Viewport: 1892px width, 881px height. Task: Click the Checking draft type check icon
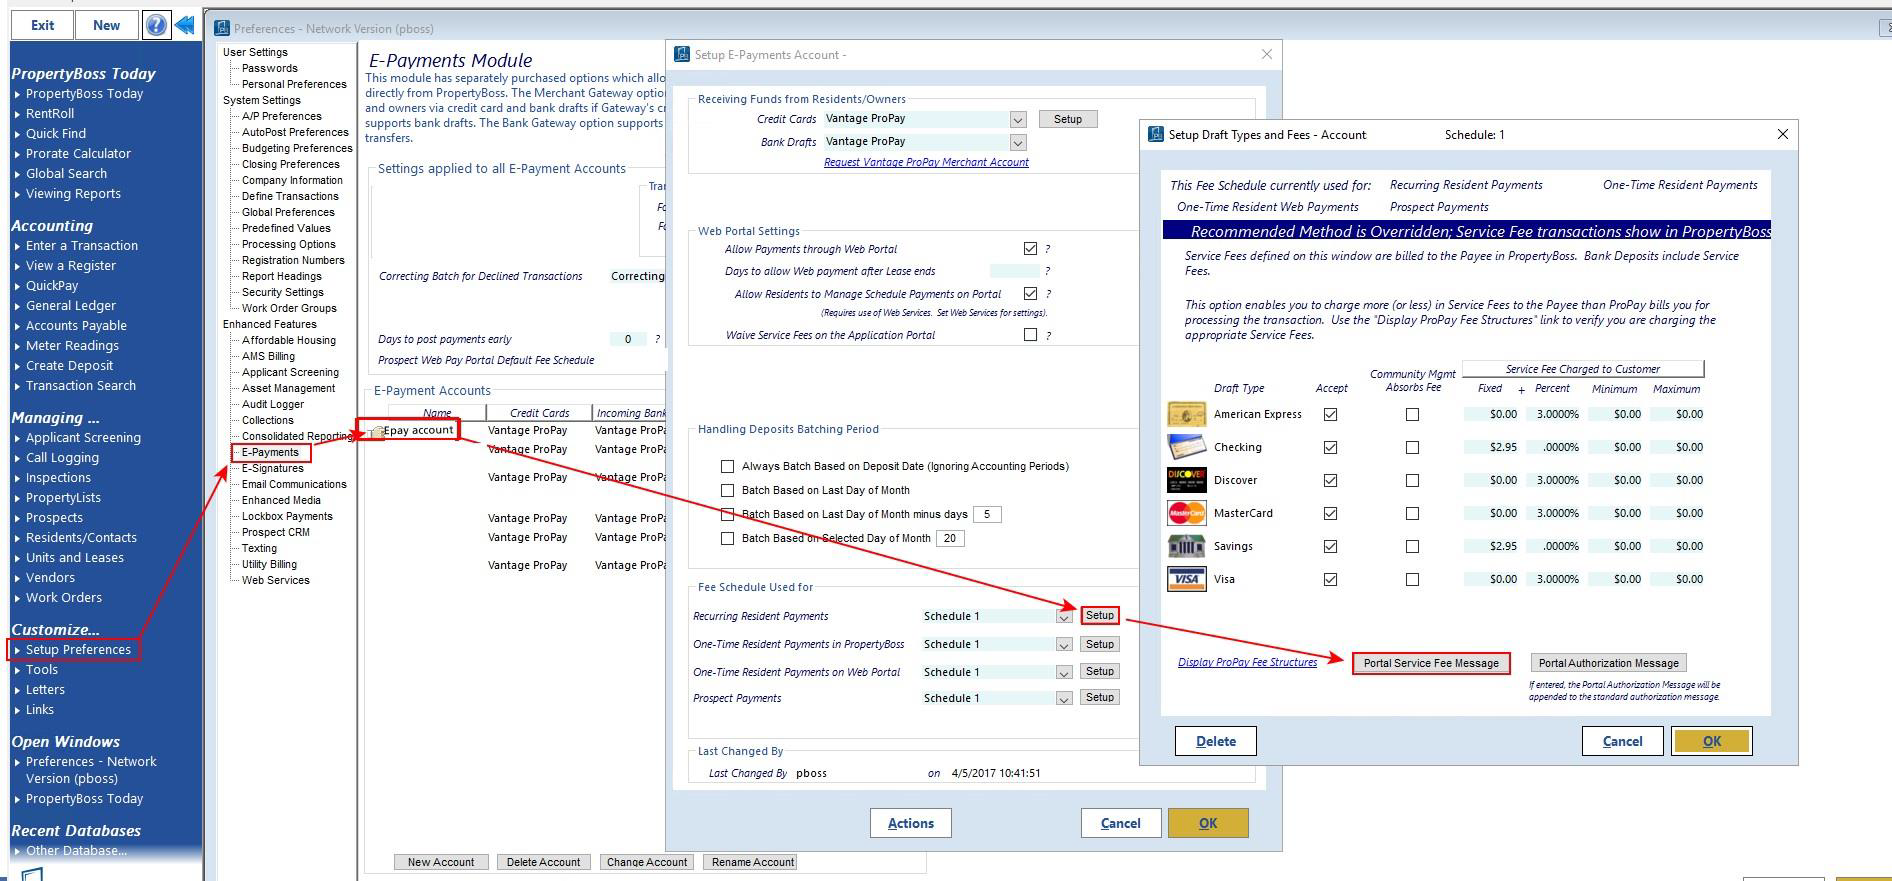1186,447
